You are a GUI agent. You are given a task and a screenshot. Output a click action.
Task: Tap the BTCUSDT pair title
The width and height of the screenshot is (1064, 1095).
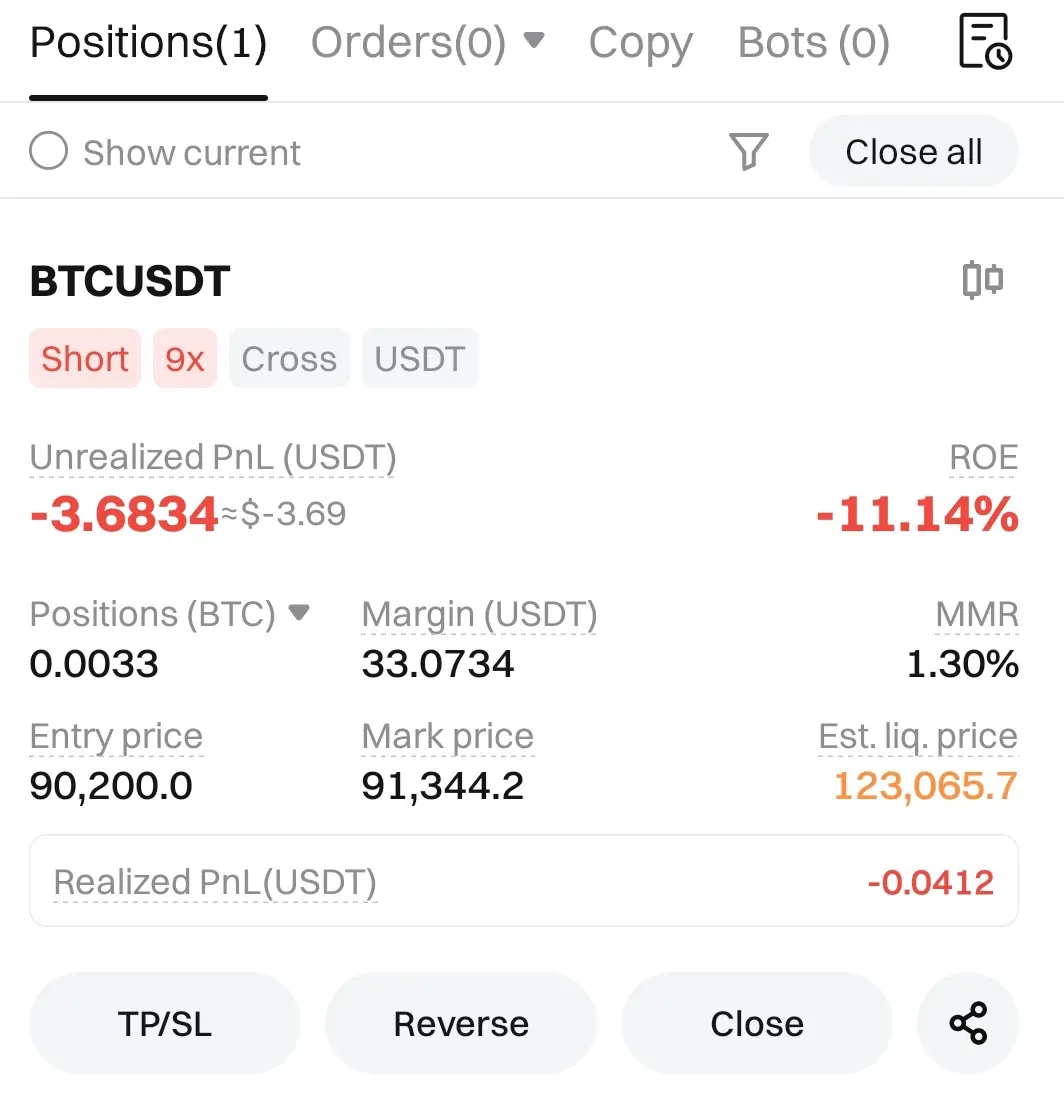pos(130,281)
